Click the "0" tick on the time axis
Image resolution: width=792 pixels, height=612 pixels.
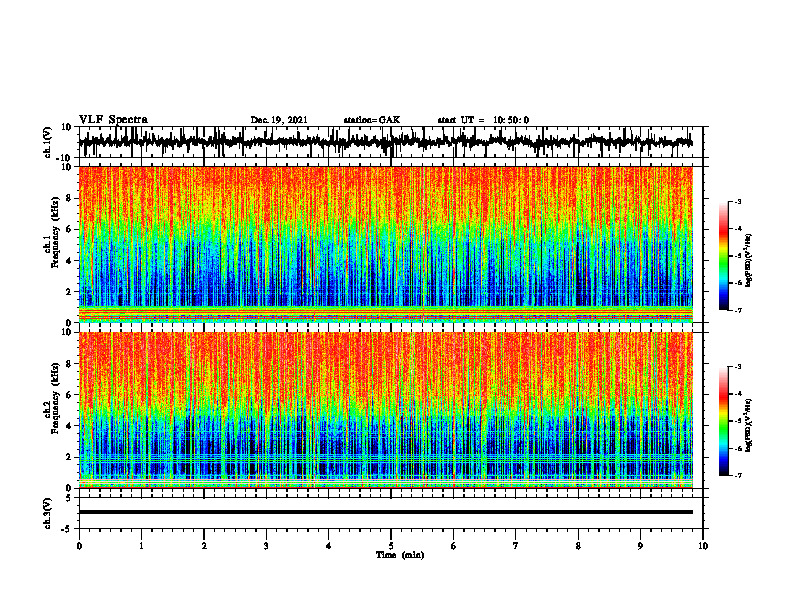pos(79,546)
